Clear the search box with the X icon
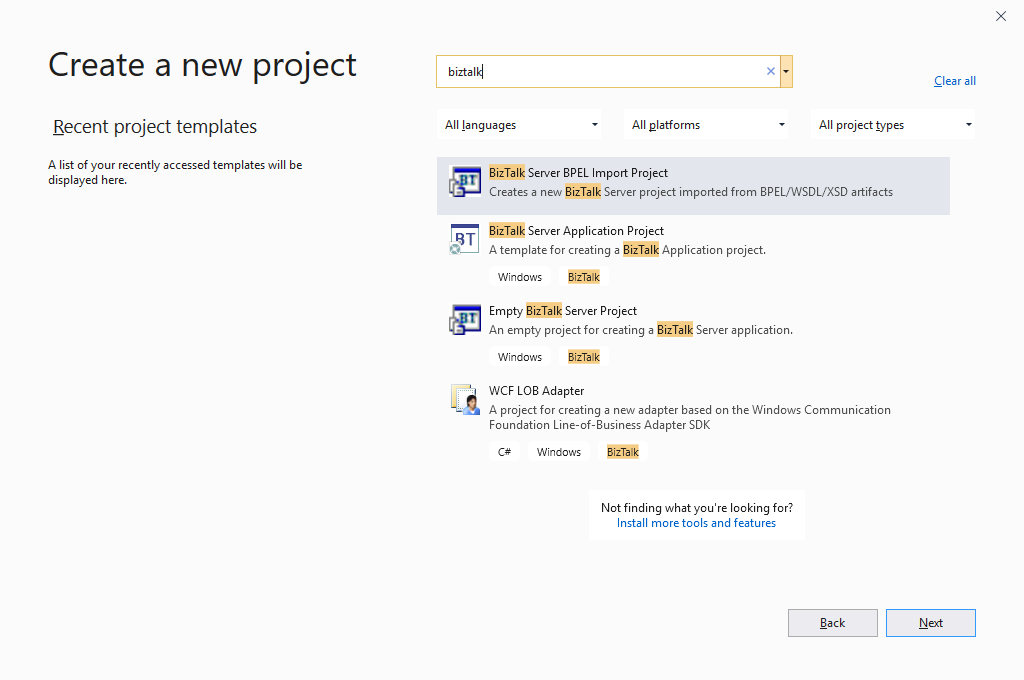Screen dimensions: 1024x680 point(770,71)
